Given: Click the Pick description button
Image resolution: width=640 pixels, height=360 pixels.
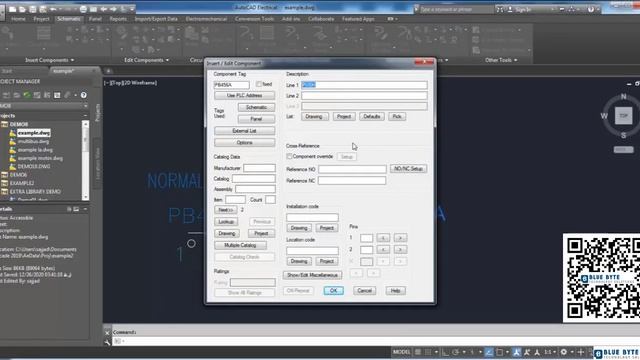Looking at the screenshot, I should point(397,116).
